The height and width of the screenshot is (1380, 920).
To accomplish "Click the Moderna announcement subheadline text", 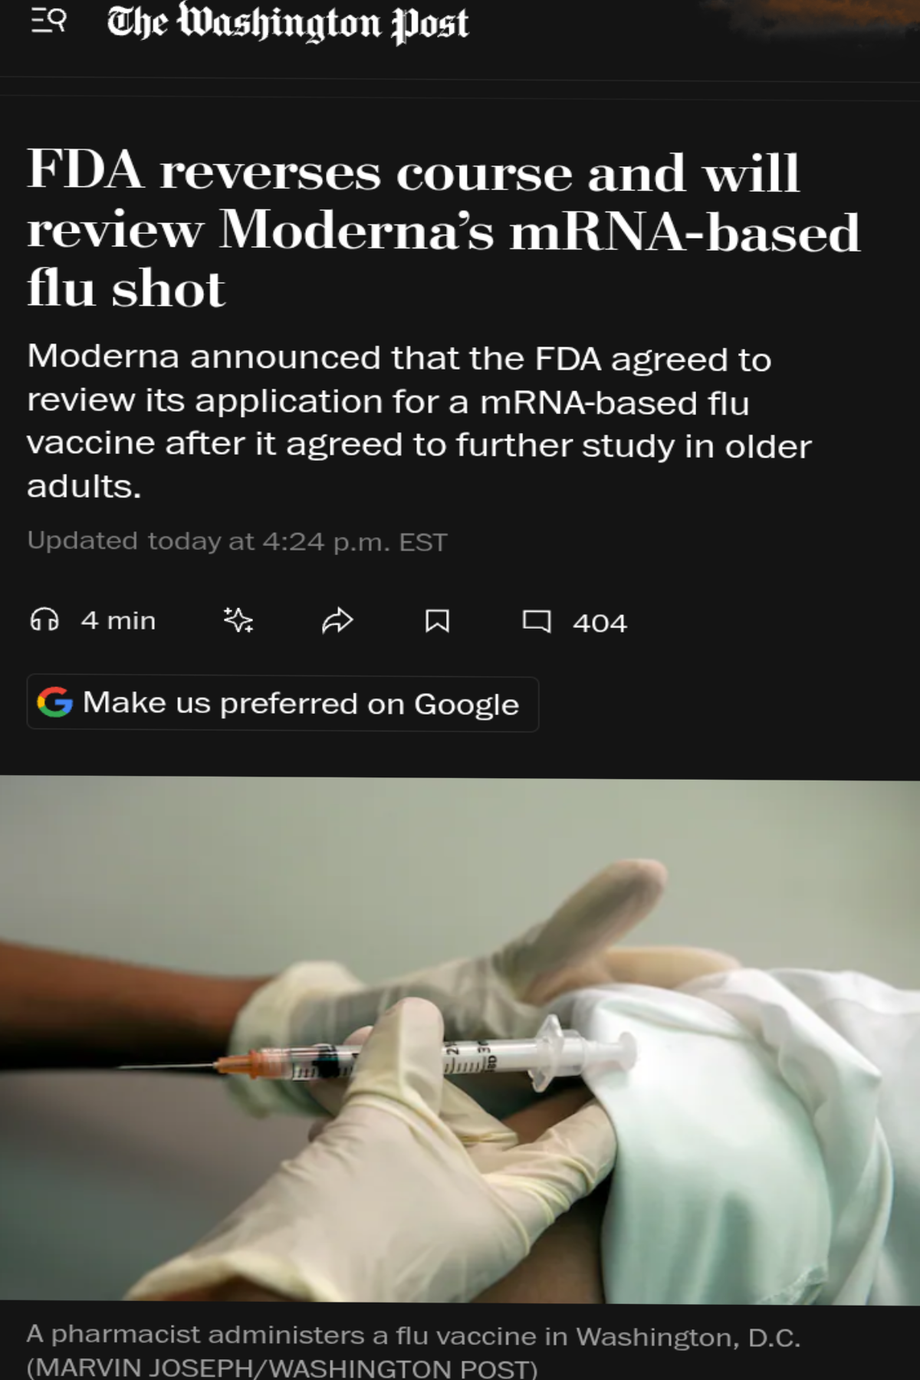I will pos(419,421).
